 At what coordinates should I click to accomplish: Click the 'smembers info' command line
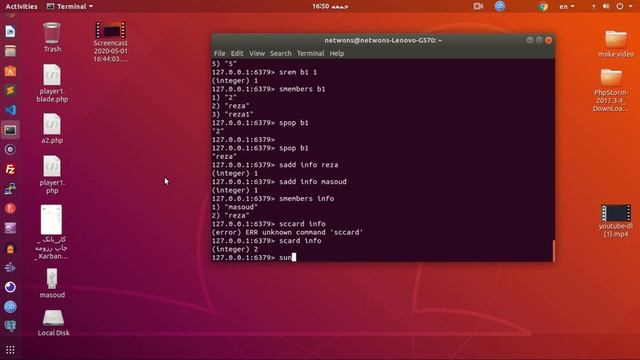[273, 198]
